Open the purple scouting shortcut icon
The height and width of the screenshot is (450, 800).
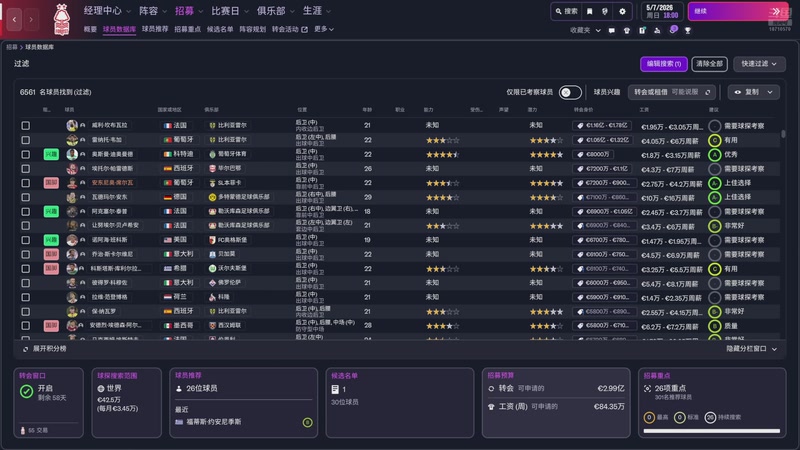673,30
